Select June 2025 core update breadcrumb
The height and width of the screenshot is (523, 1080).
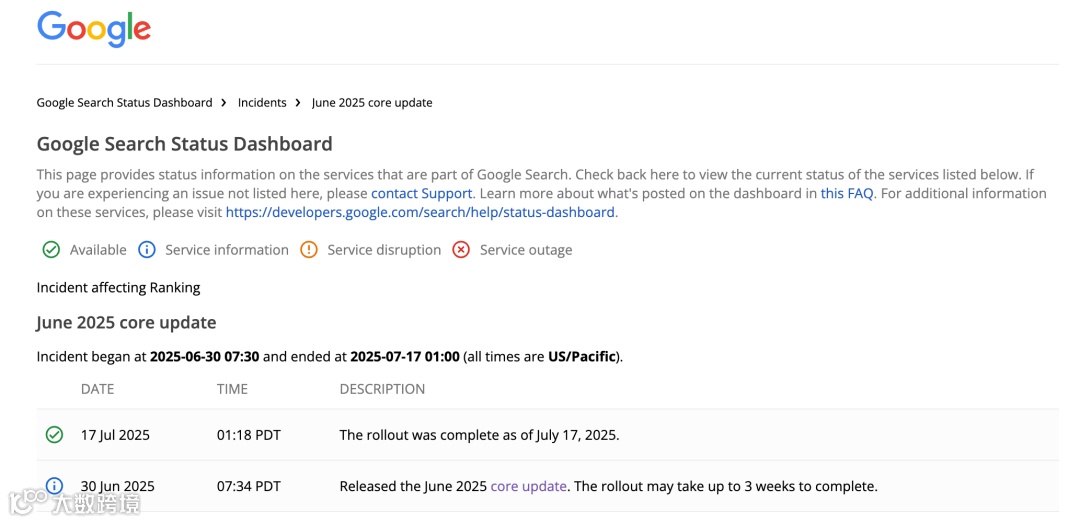pyautogui.click(x=372, y=103)
